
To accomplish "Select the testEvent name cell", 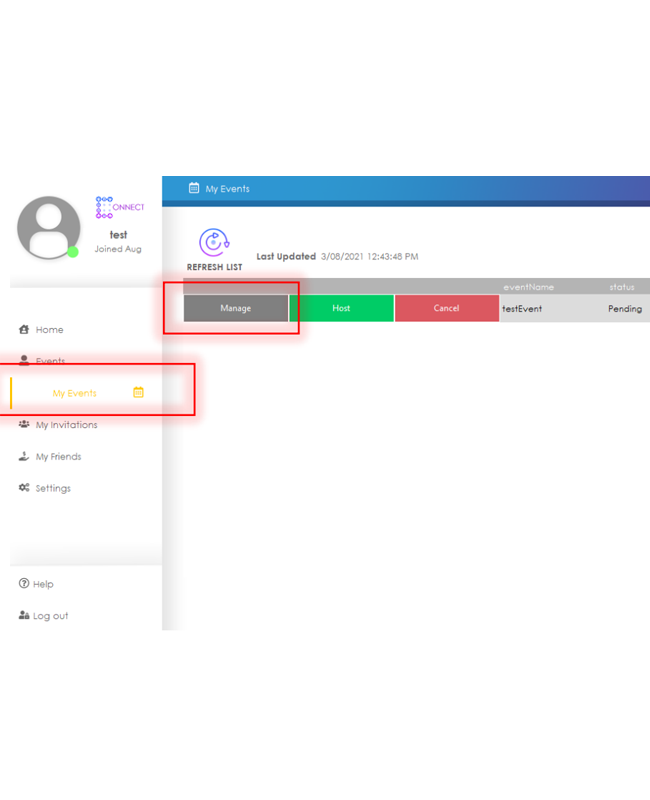I will click(523, 309).
